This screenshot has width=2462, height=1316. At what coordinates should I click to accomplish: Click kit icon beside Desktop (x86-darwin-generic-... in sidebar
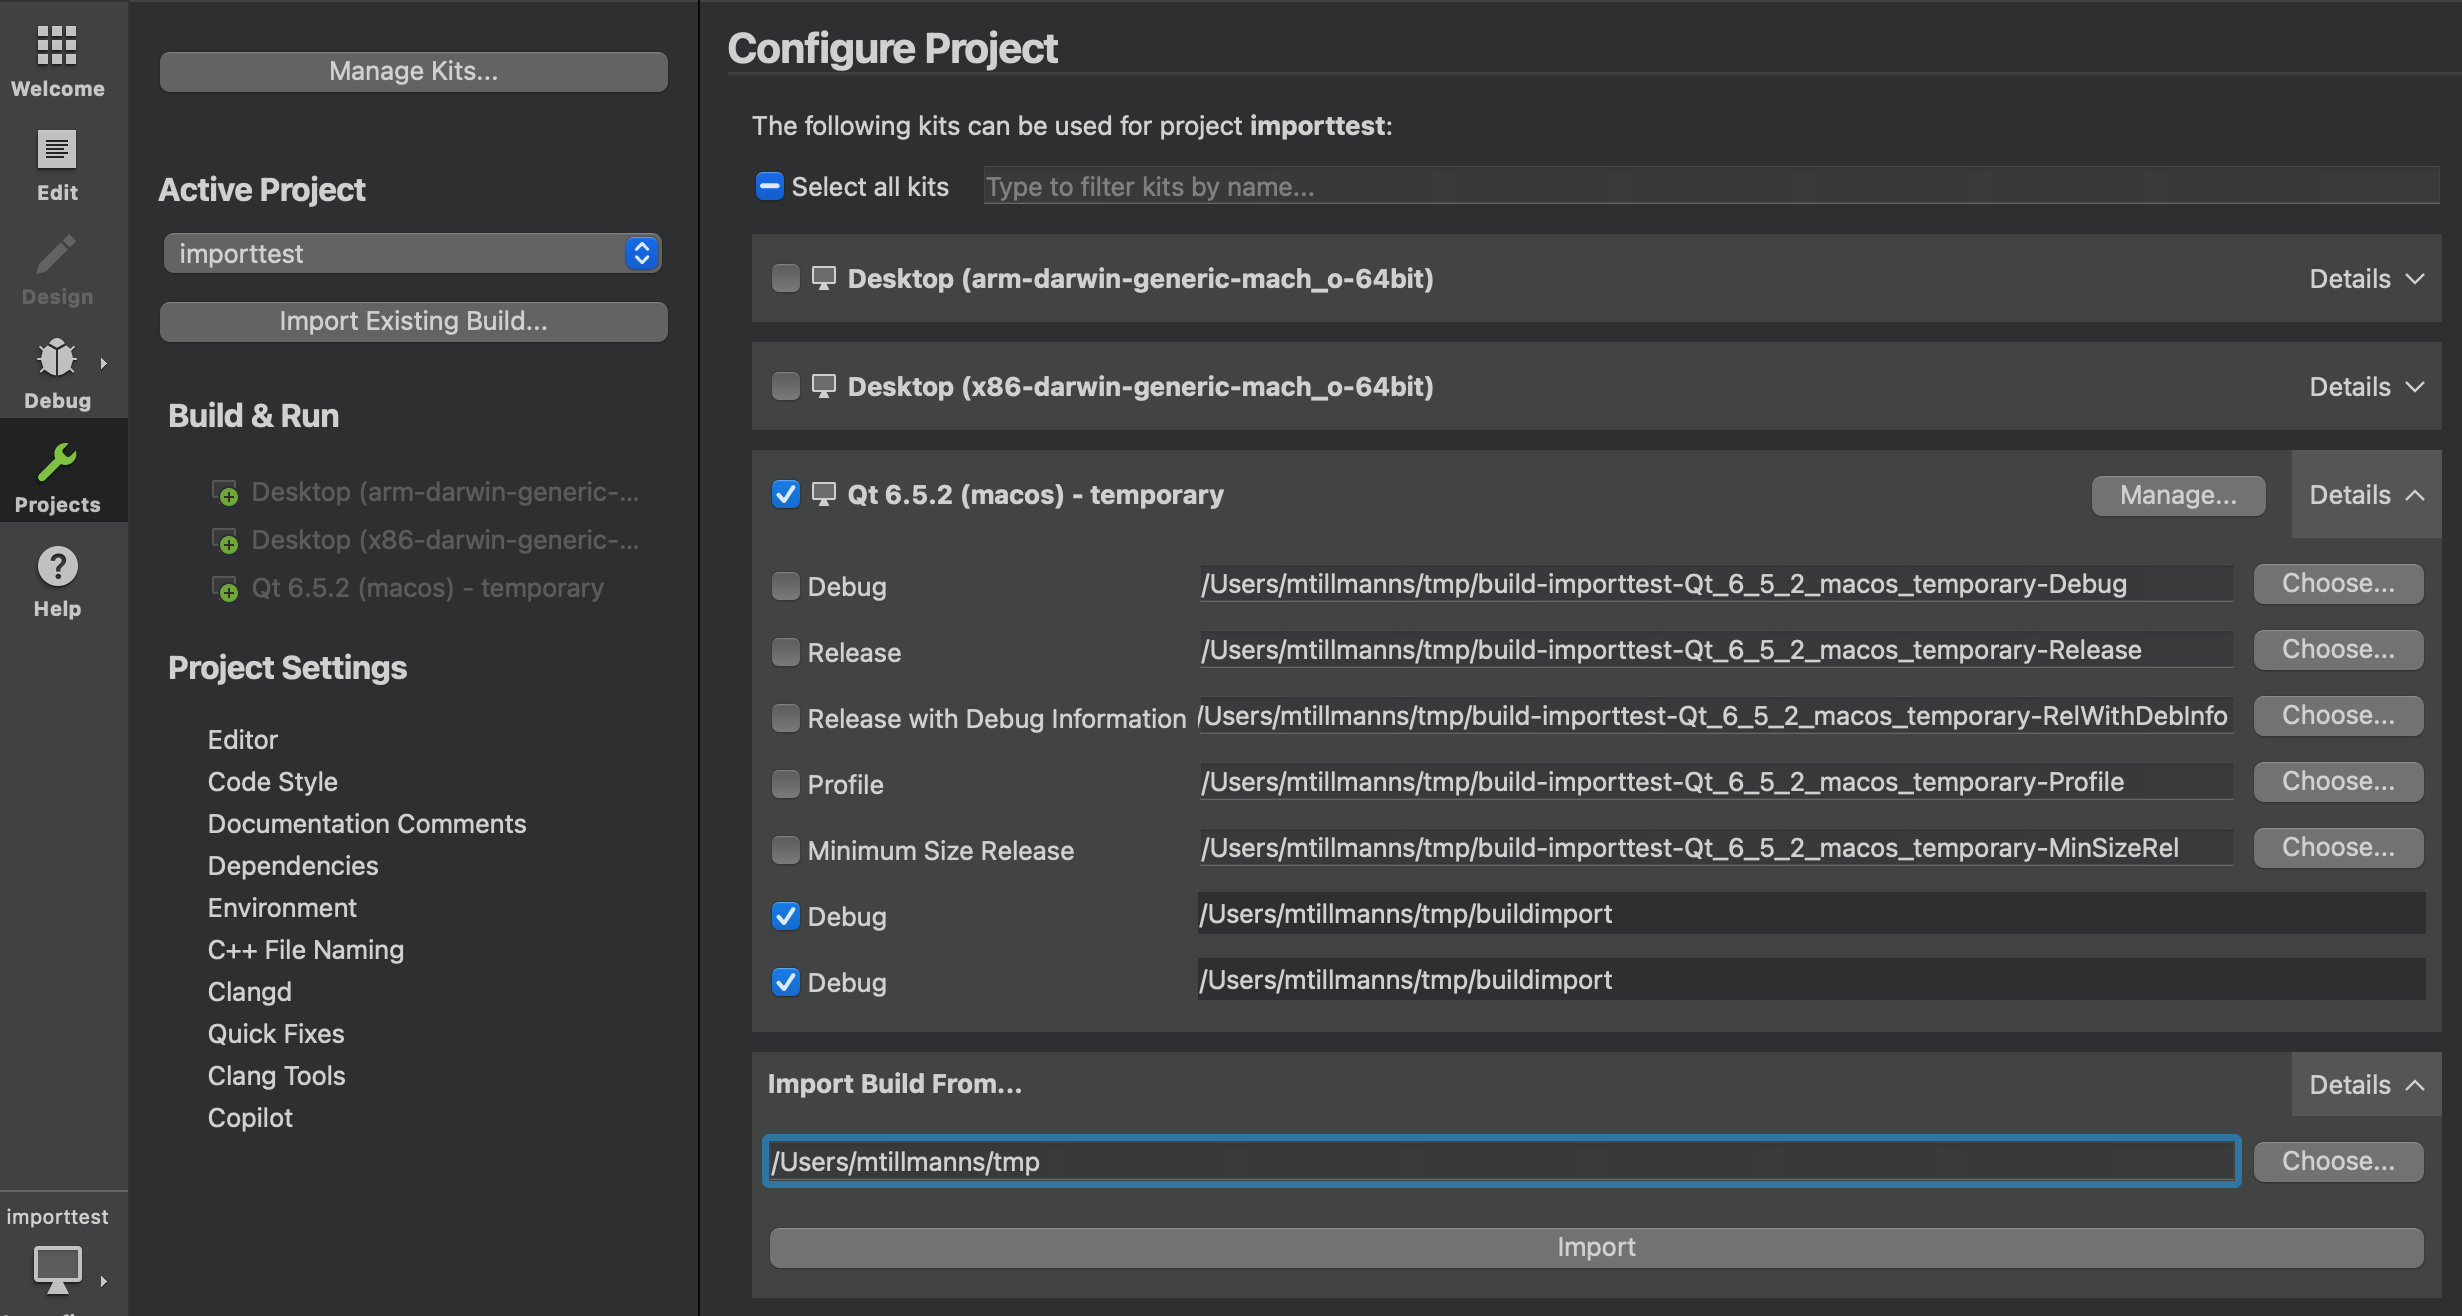point(225,541)
